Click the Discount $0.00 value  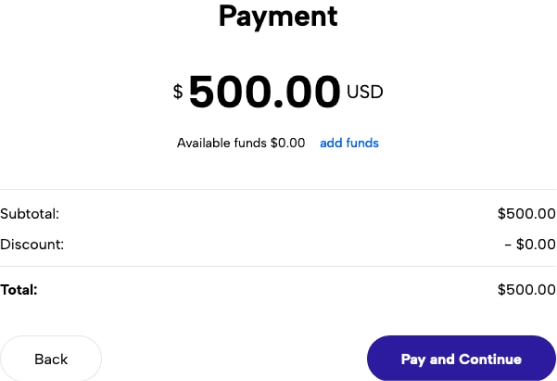[x=536, y=244]
